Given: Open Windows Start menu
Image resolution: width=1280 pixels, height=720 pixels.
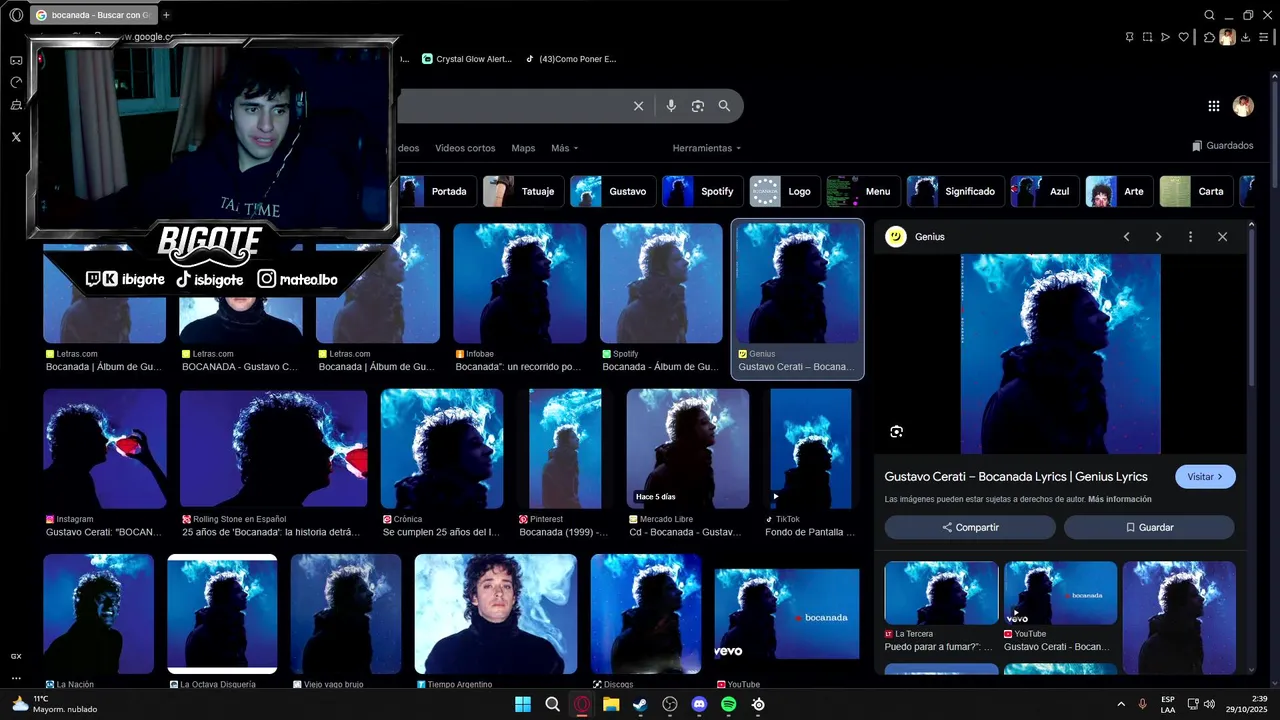Looking at the screenshot, I should click(523, 704).
